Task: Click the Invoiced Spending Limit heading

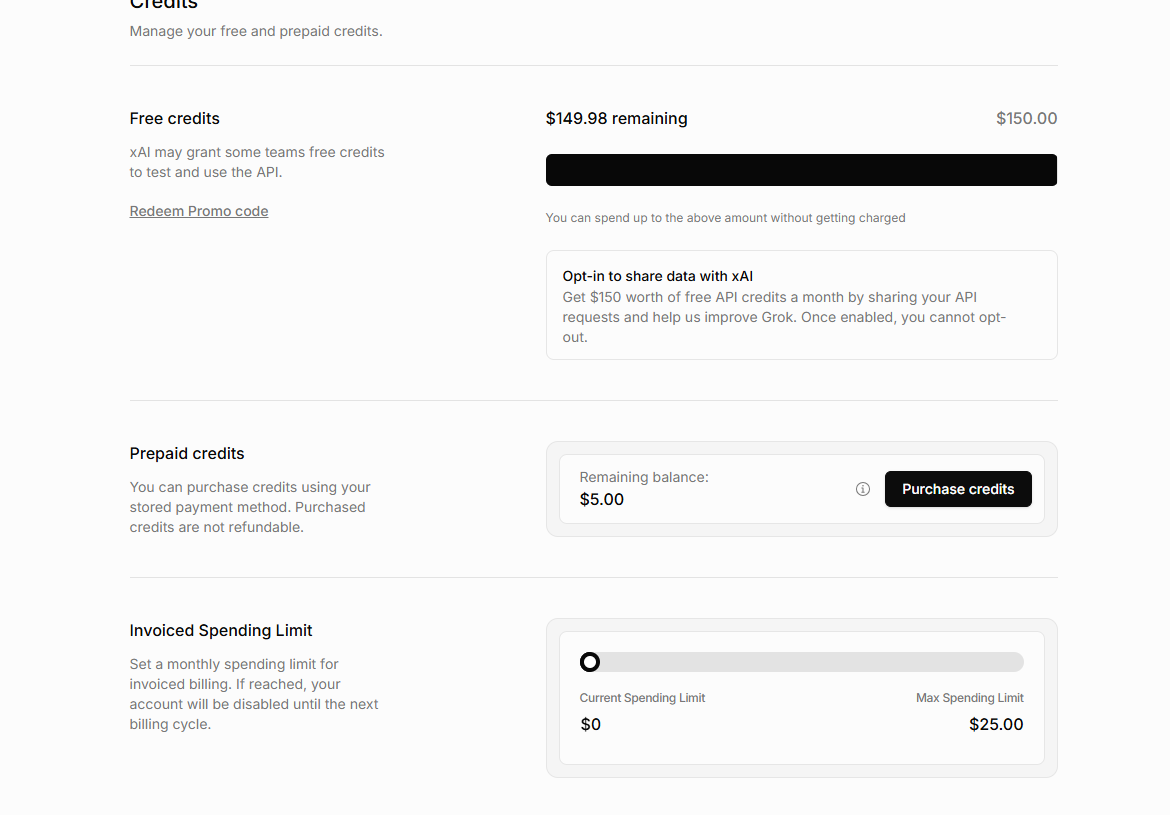Action: point(221,631)
